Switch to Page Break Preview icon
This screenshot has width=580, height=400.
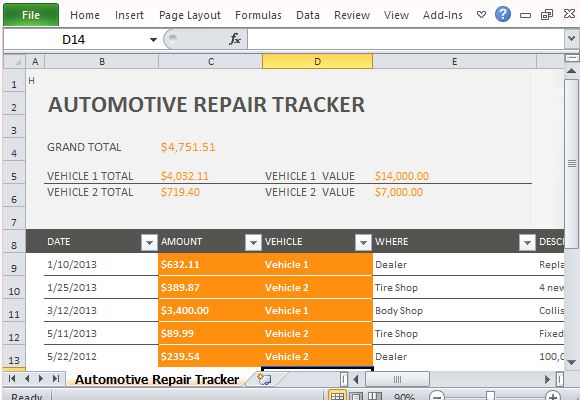point(374,396)
